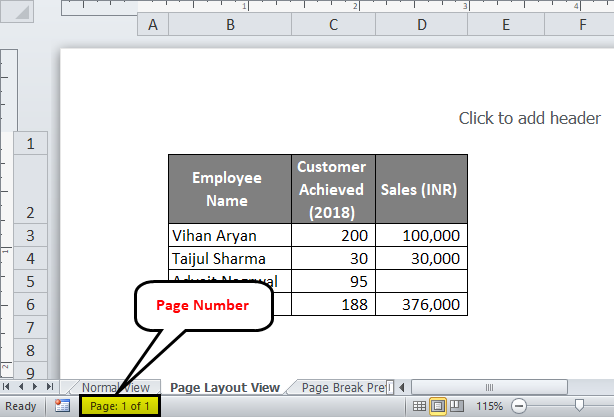614x417 pixels.
Task: Select the cell containing 188
Action: (x=333, y=304)
